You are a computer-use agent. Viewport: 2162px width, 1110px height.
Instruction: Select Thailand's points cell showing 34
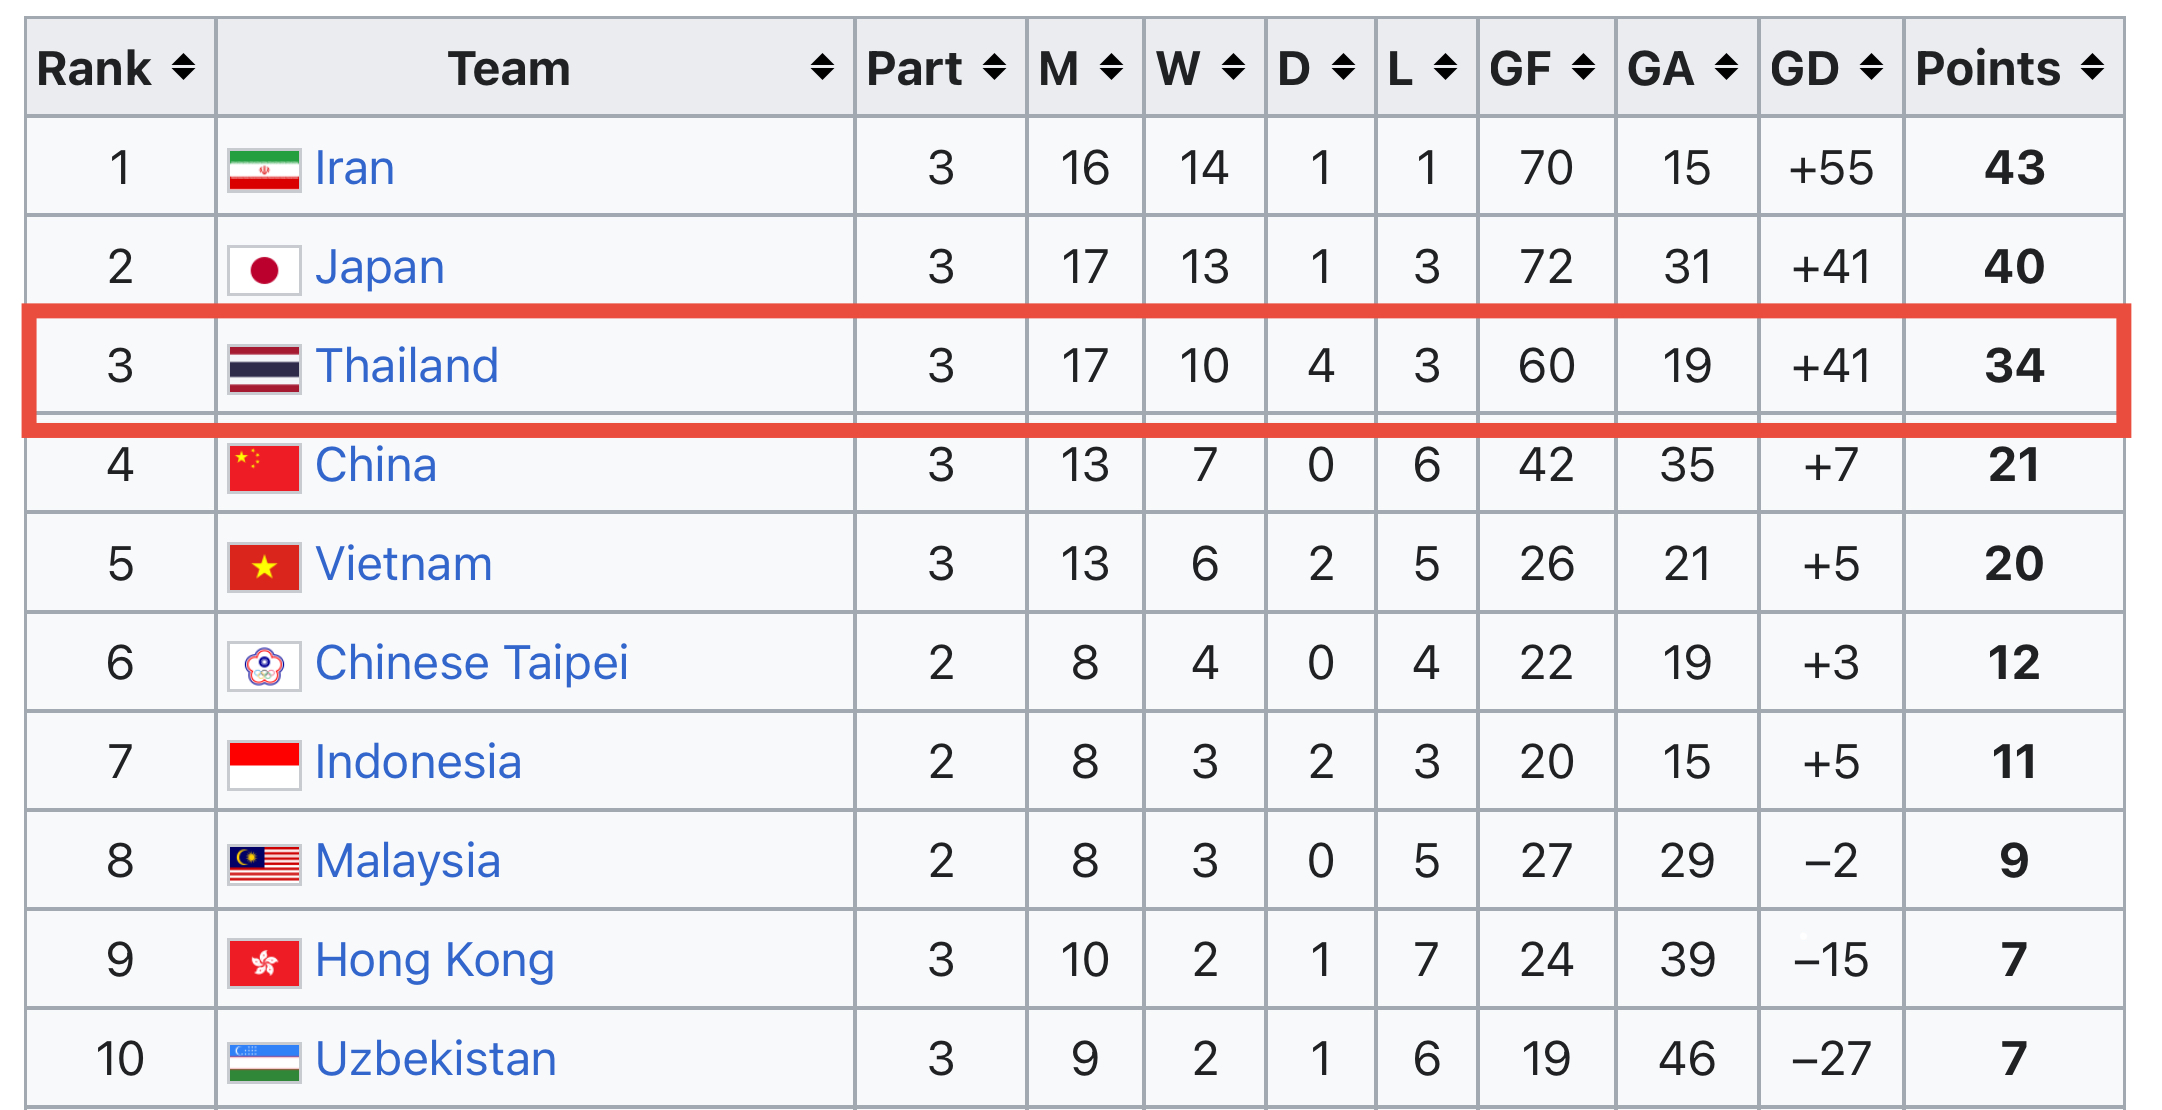click(x=2014, y=366)
